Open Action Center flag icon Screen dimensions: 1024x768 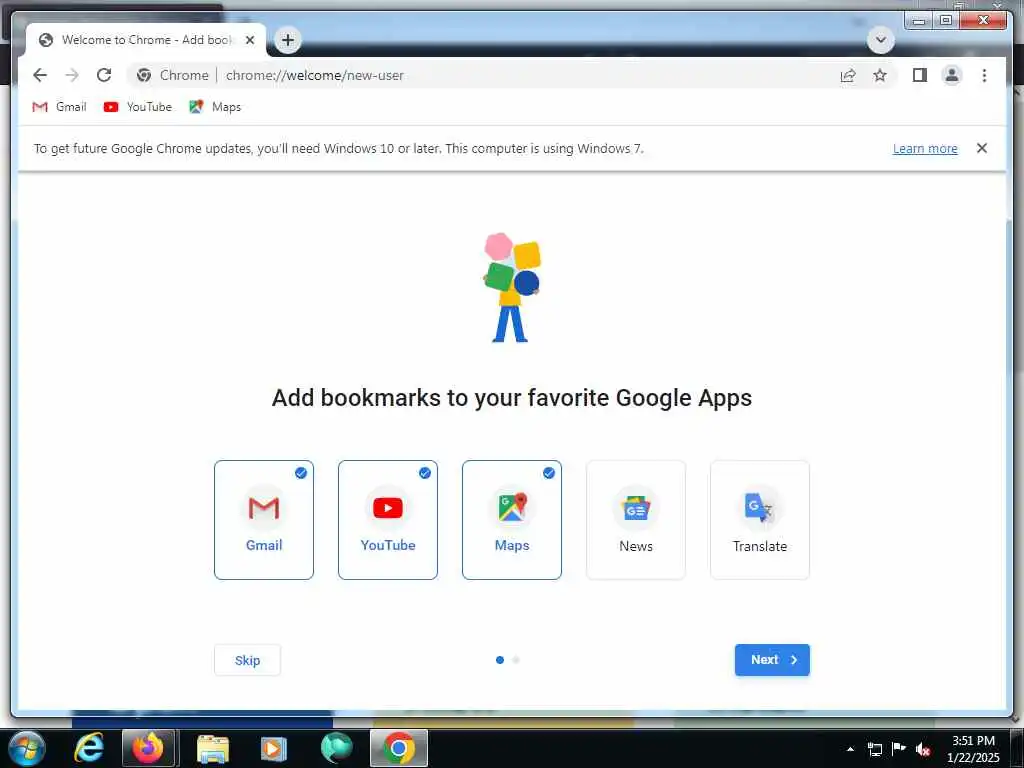click(899, 749)
